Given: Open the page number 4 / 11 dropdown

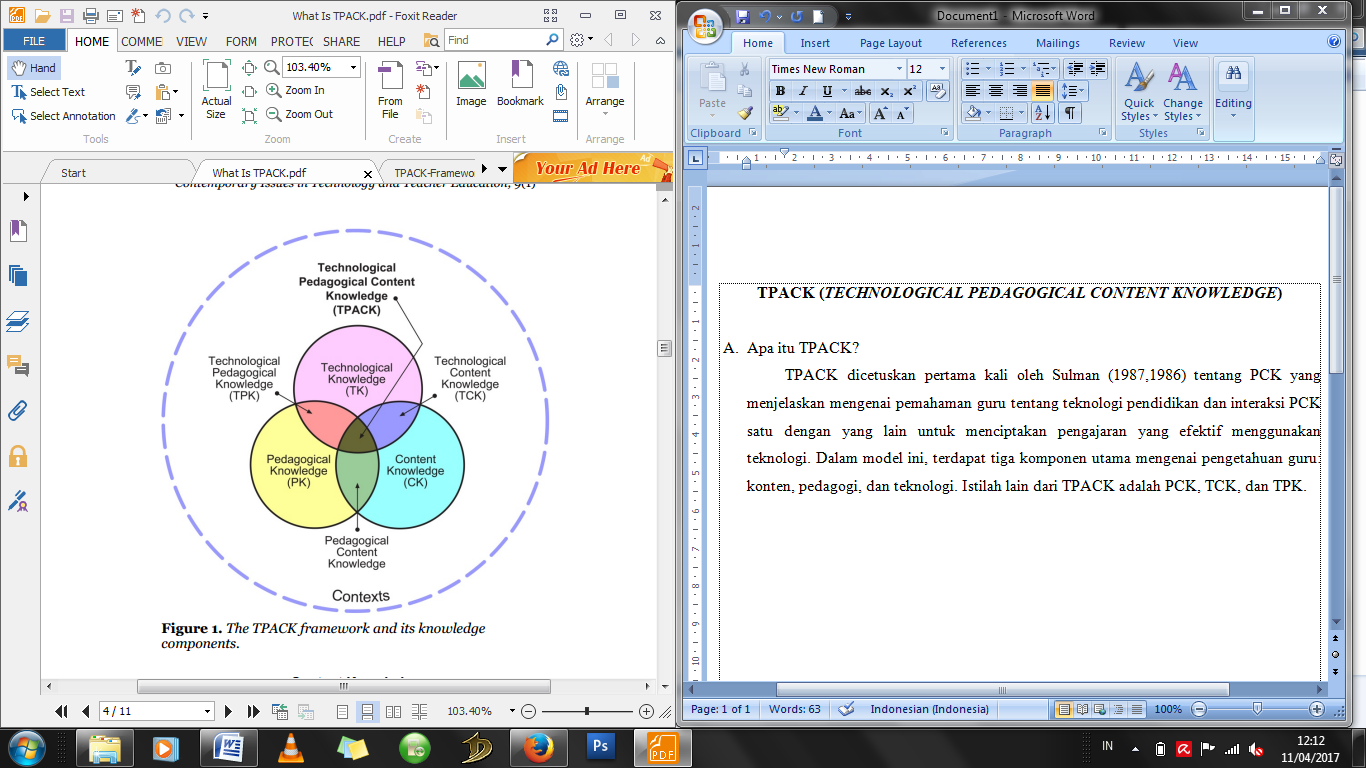Looking at the screenshot, I should (x=207, y=711).
